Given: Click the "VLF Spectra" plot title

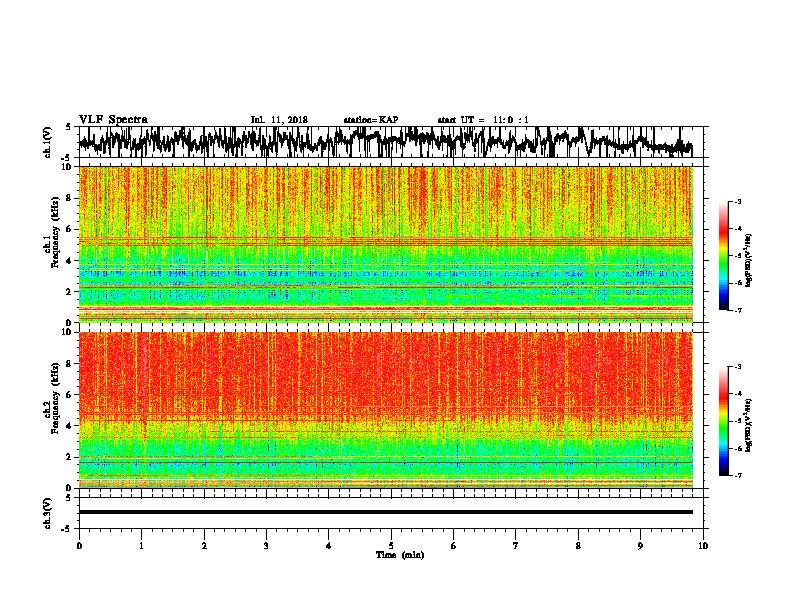Looking at the screenshot, I should point(113,119).
